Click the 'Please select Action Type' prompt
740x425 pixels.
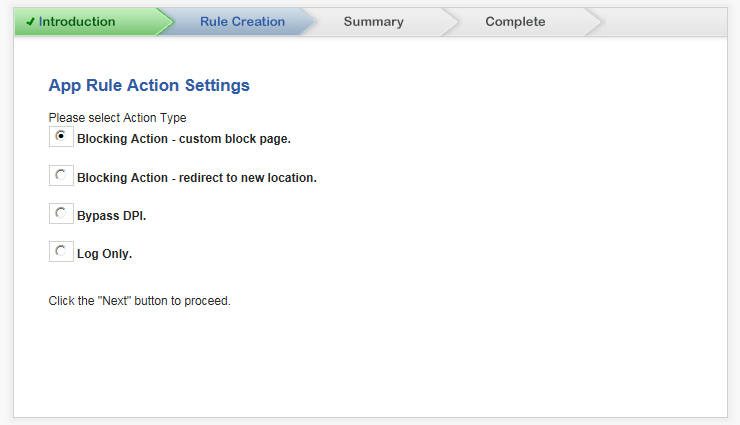click(118, 117)
